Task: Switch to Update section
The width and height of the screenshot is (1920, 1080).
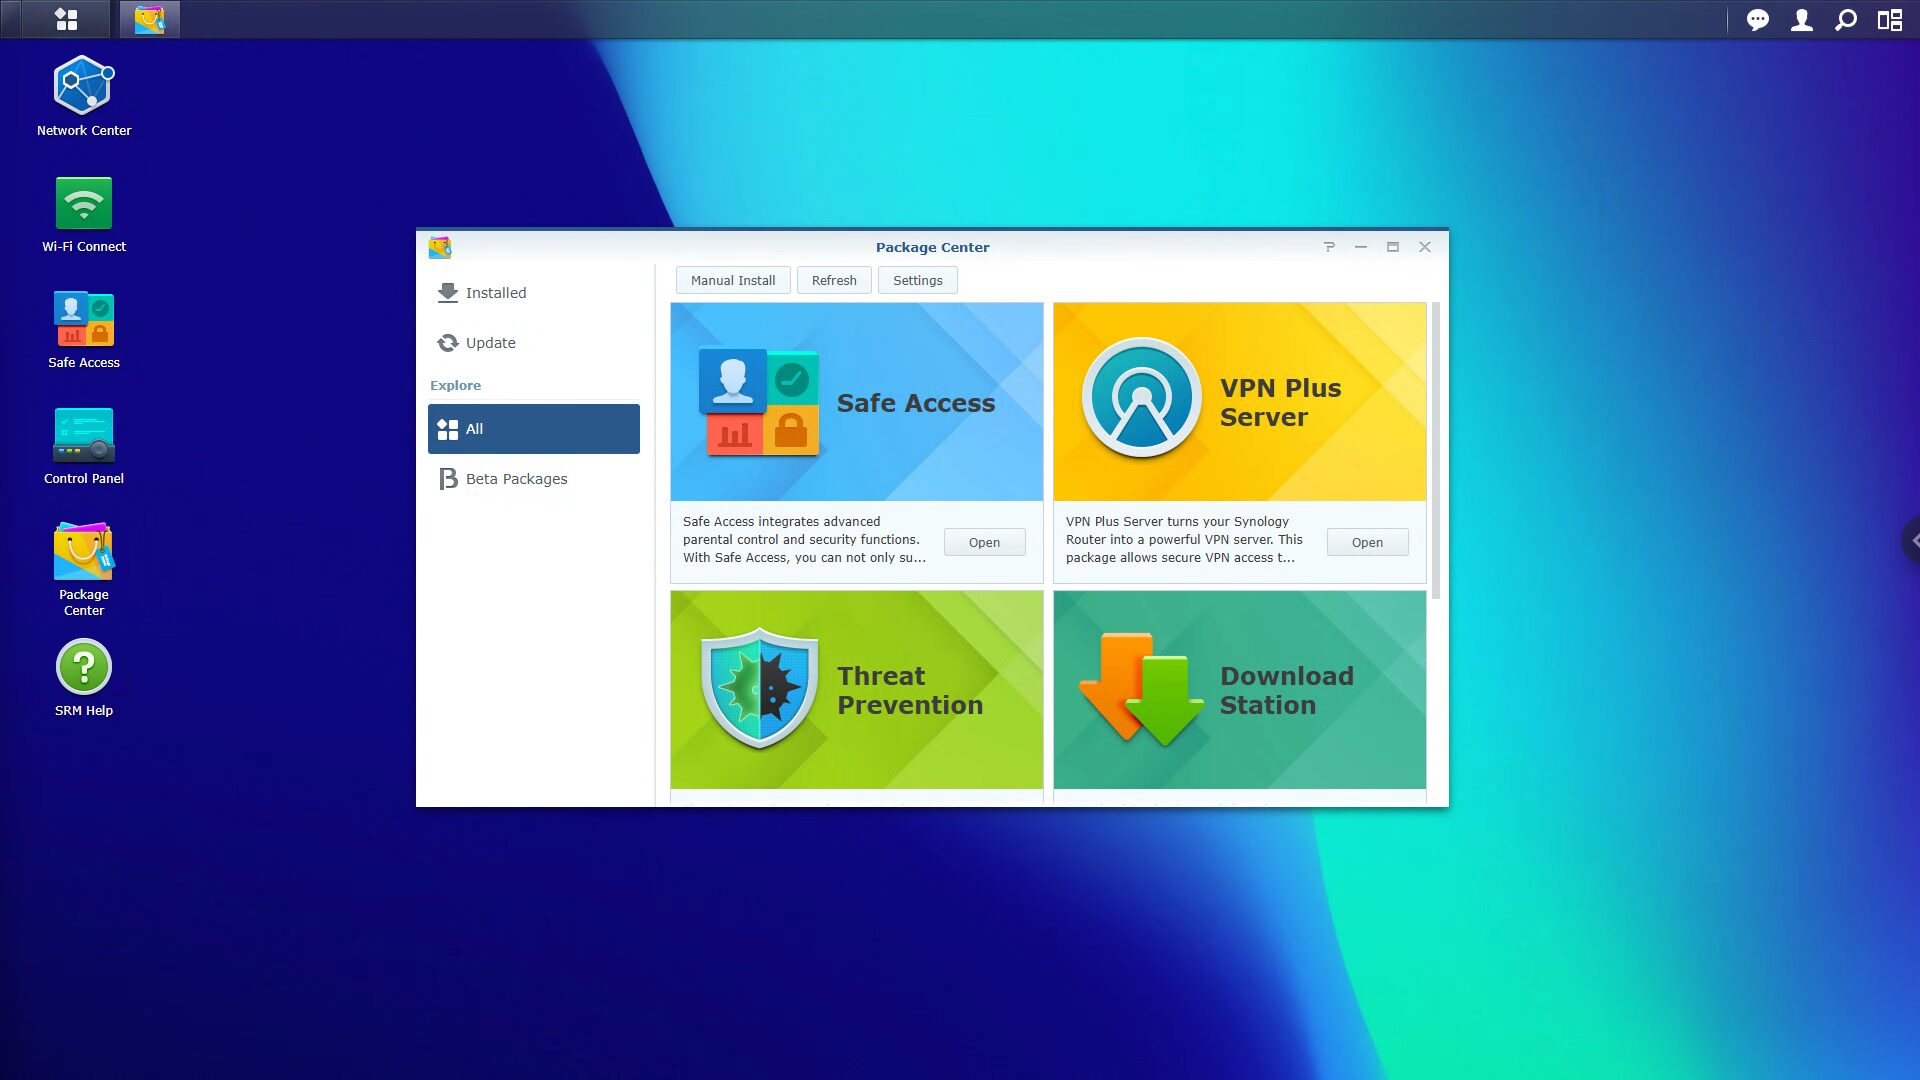Action: [534, 343]
